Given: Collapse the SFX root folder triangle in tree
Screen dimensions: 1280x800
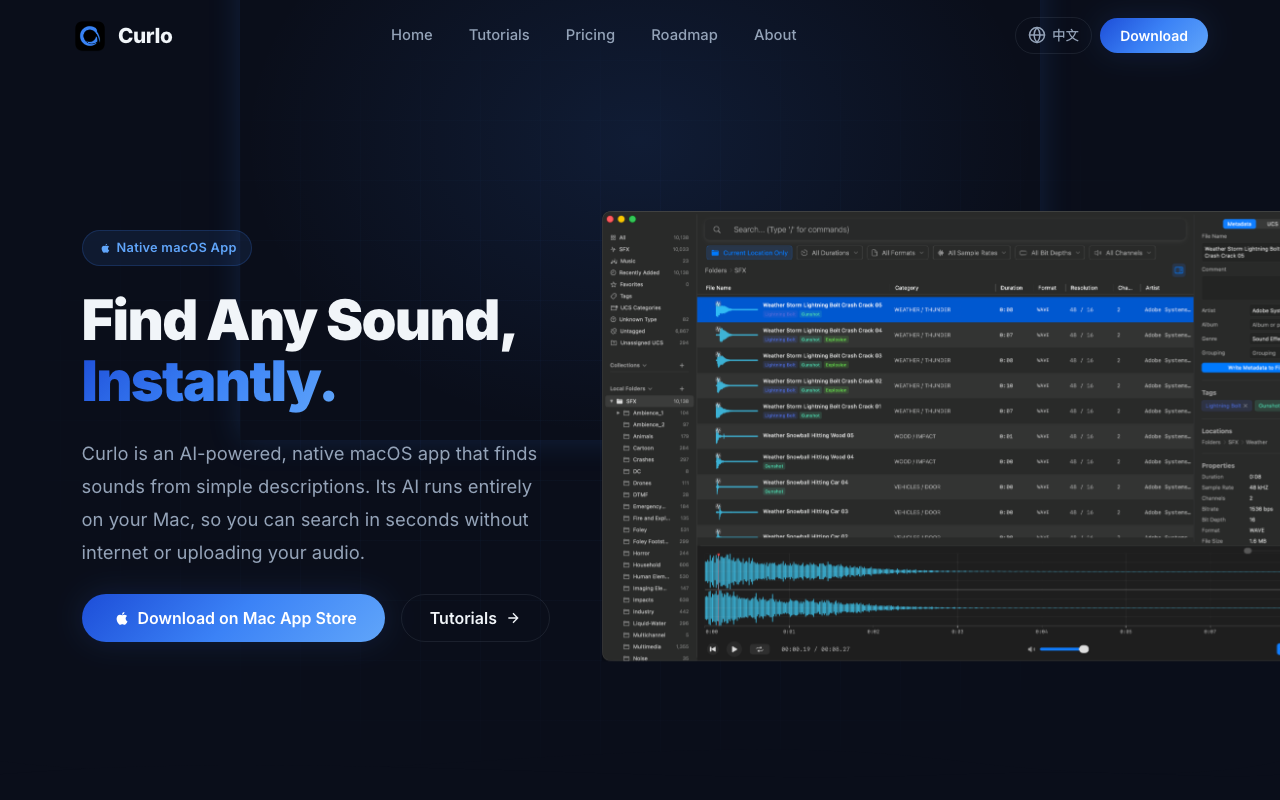Looking at the screenshot, I should [x=611, y=401].
